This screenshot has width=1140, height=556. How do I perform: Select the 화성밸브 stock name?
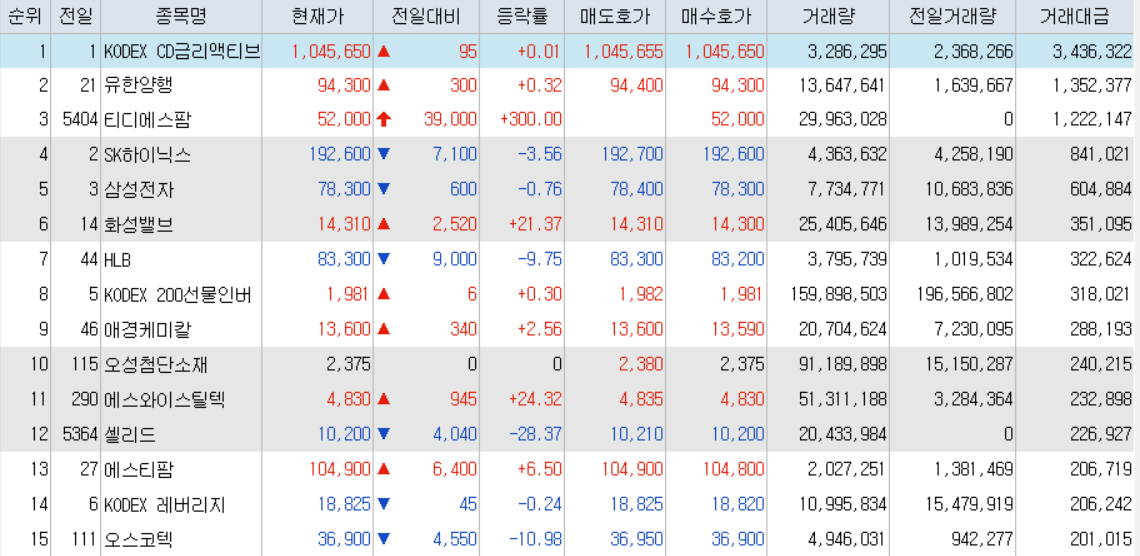tap(139, 225)
